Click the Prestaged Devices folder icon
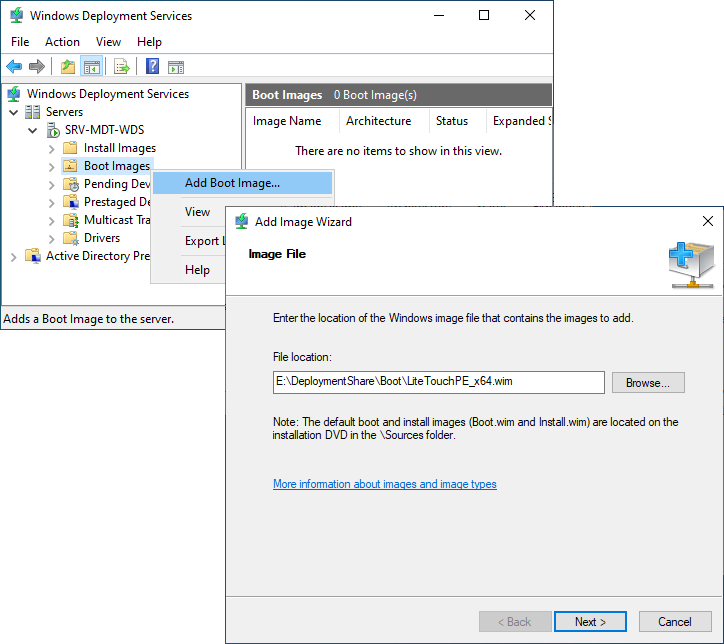 click(71, 202)
